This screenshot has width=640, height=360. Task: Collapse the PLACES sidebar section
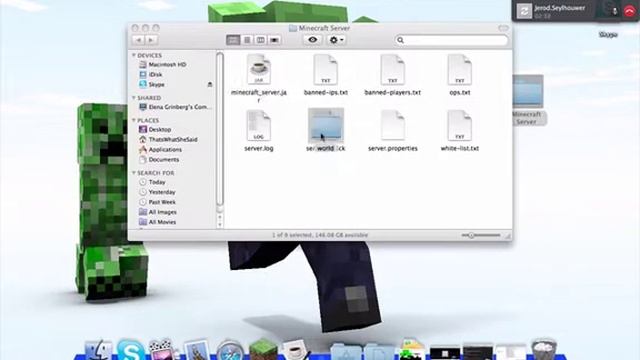tap(133, 120)
